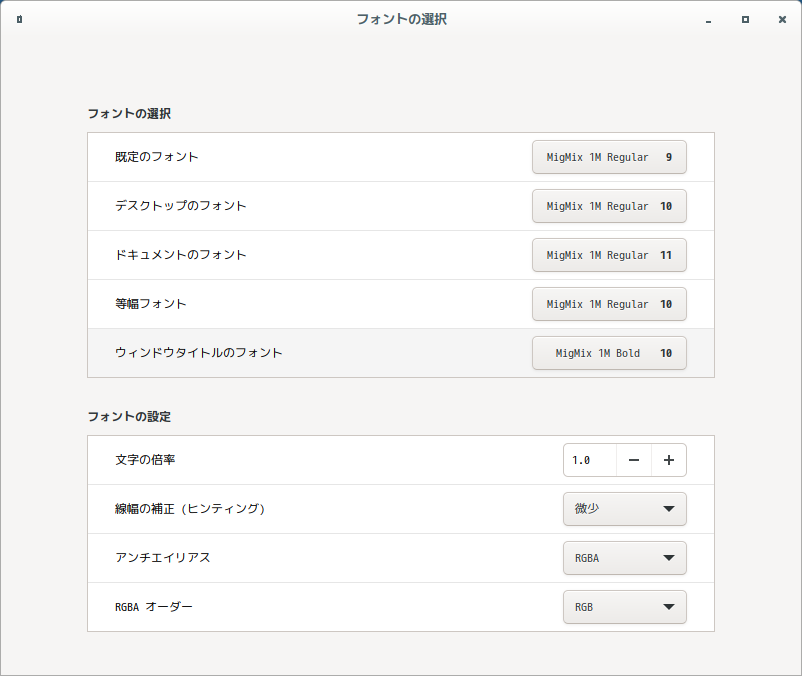The height and width of the screenshot is (676, 802).
Task: Open the 等幅フォント font selector button
Action: (609, 304)
